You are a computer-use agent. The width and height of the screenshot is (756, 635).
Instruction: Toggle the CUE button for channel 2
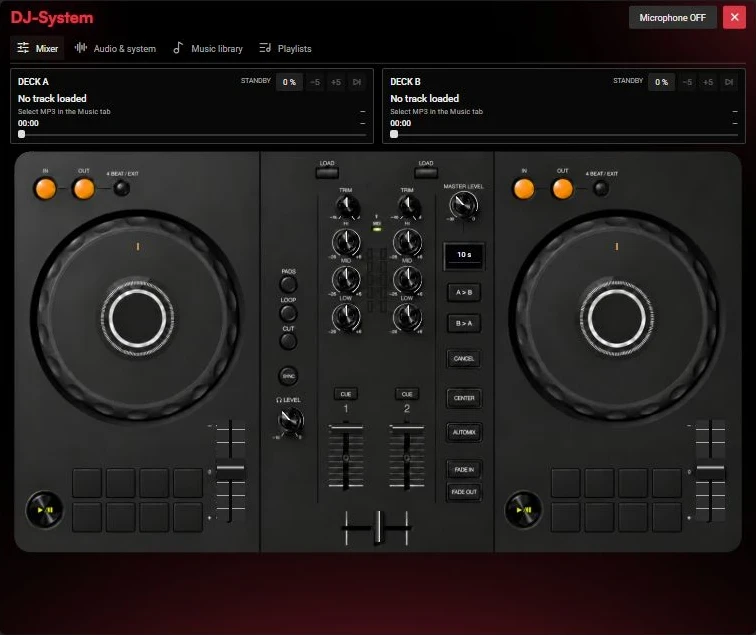tap(407, 394)
